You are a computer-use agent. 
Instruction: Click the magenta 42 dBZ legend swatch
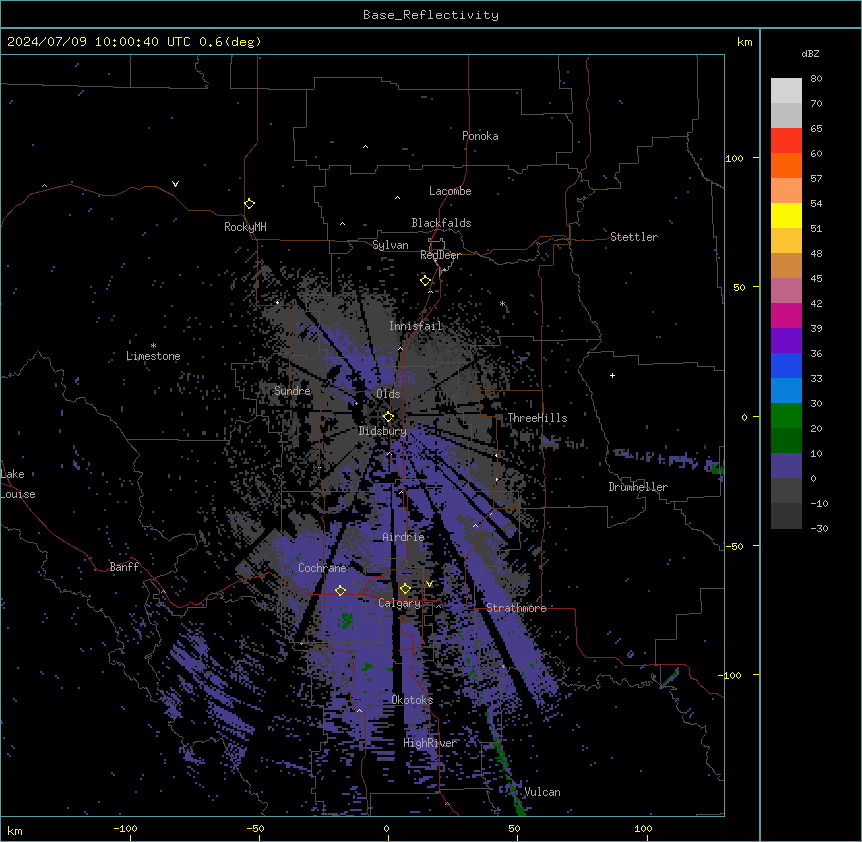[x=786, y=315]
